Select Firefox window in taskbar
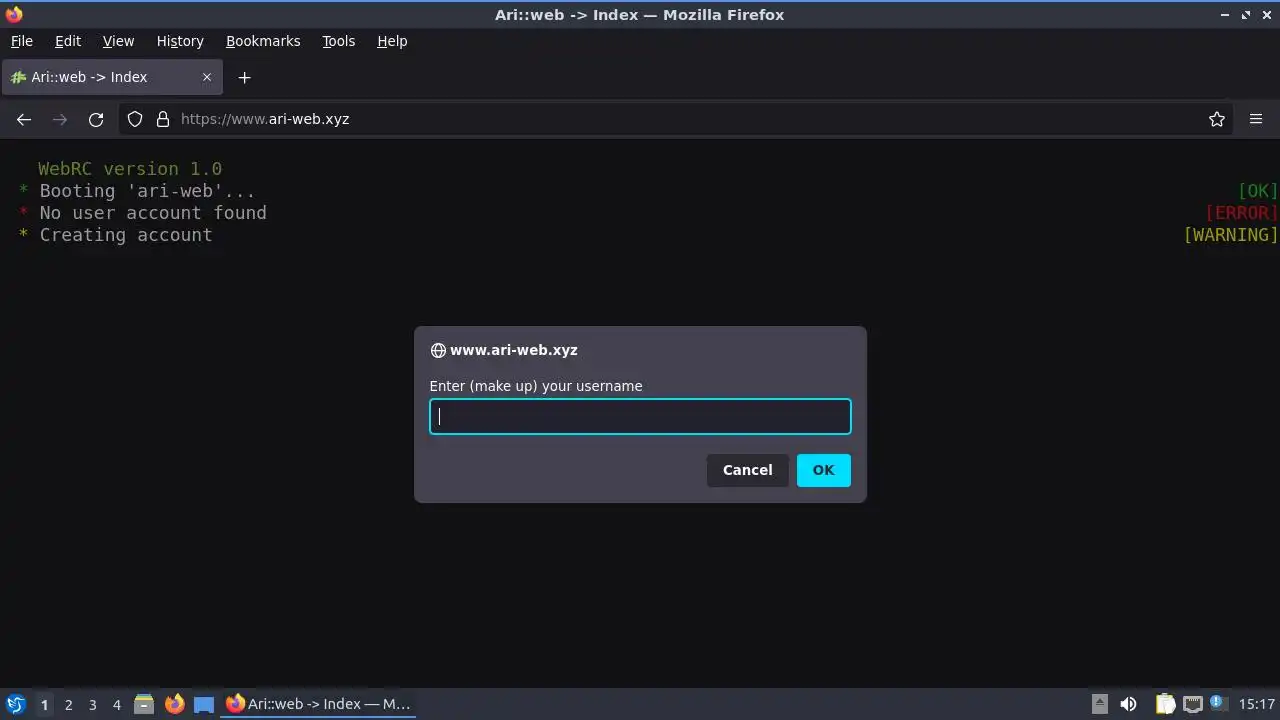 tap(320, 704)
